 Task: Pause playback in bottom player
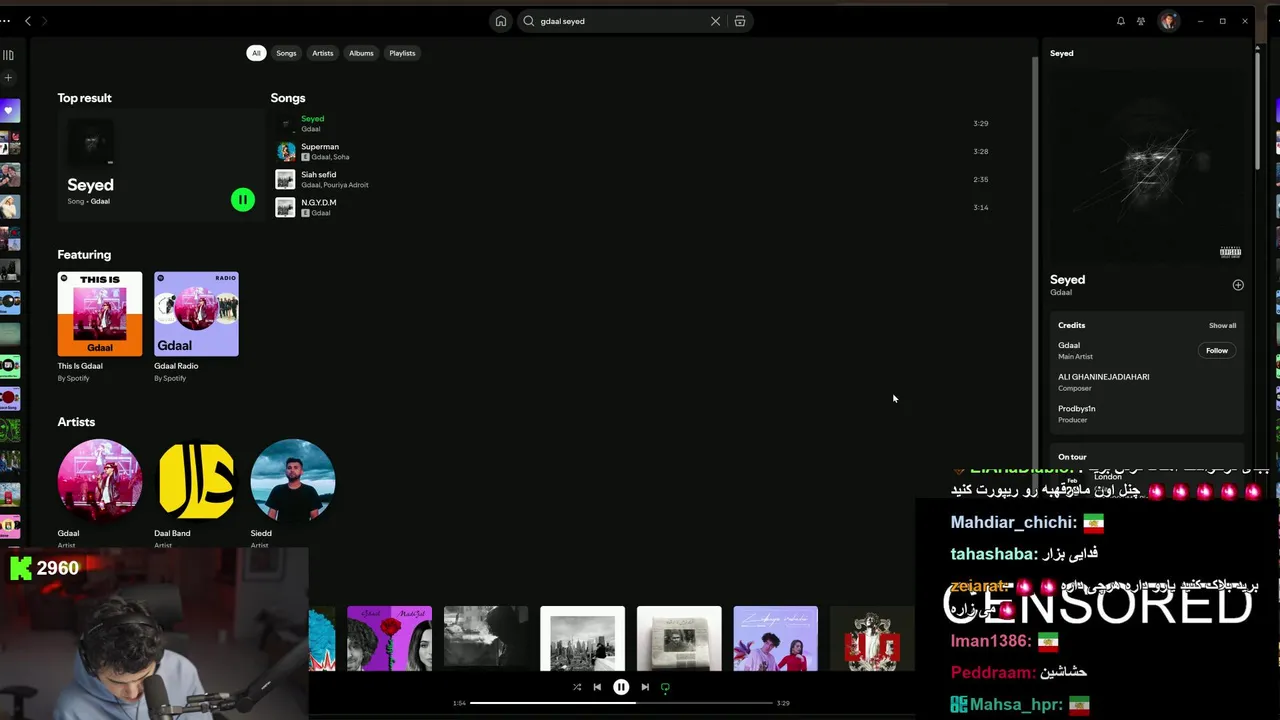(x=621, y=687)
